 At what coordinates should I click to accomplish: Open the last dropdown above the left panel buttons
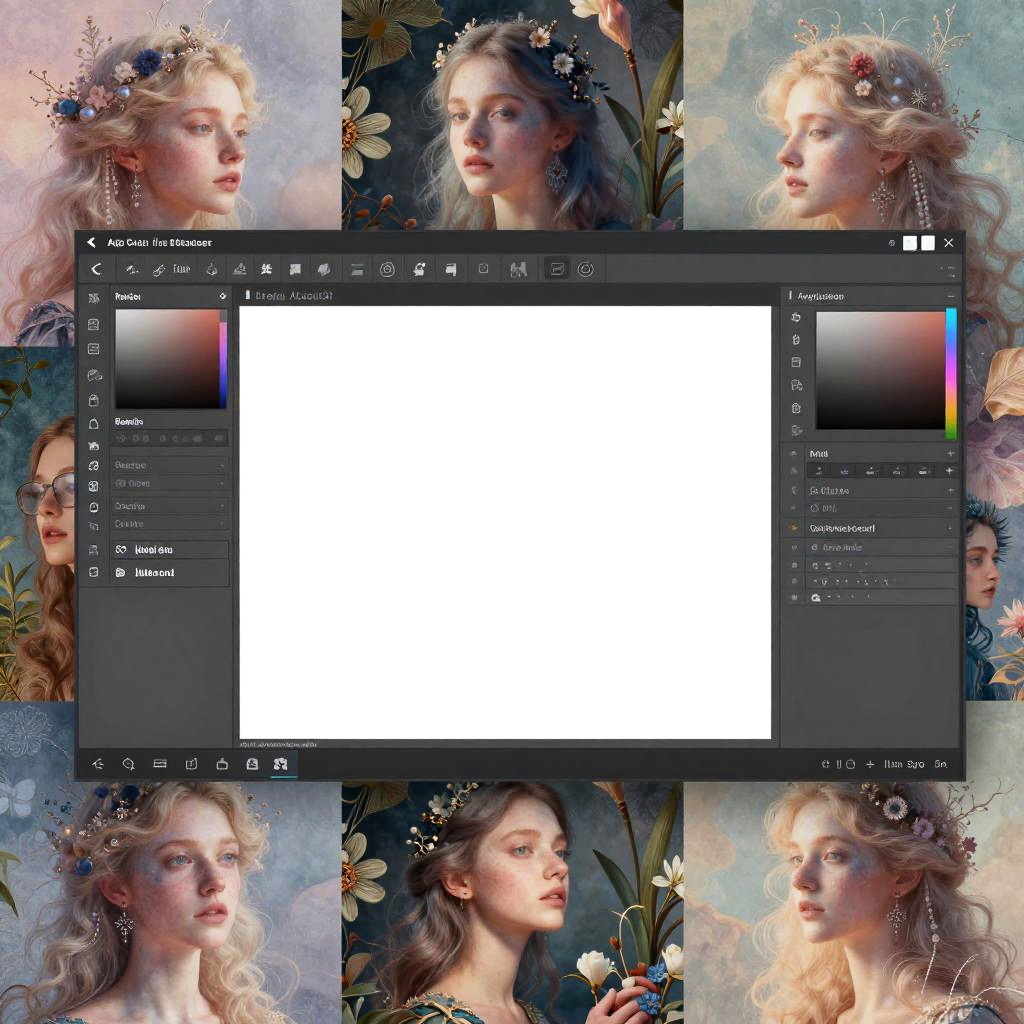coord(169,524)
